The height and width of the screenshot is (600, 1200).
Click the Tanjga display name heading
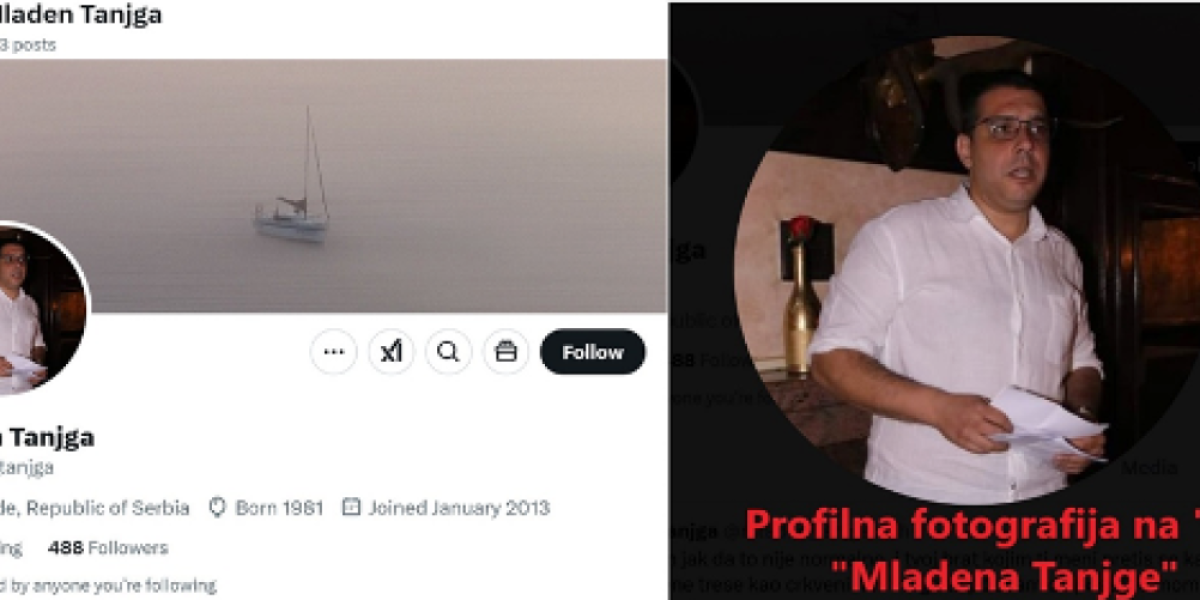(47, 437)
